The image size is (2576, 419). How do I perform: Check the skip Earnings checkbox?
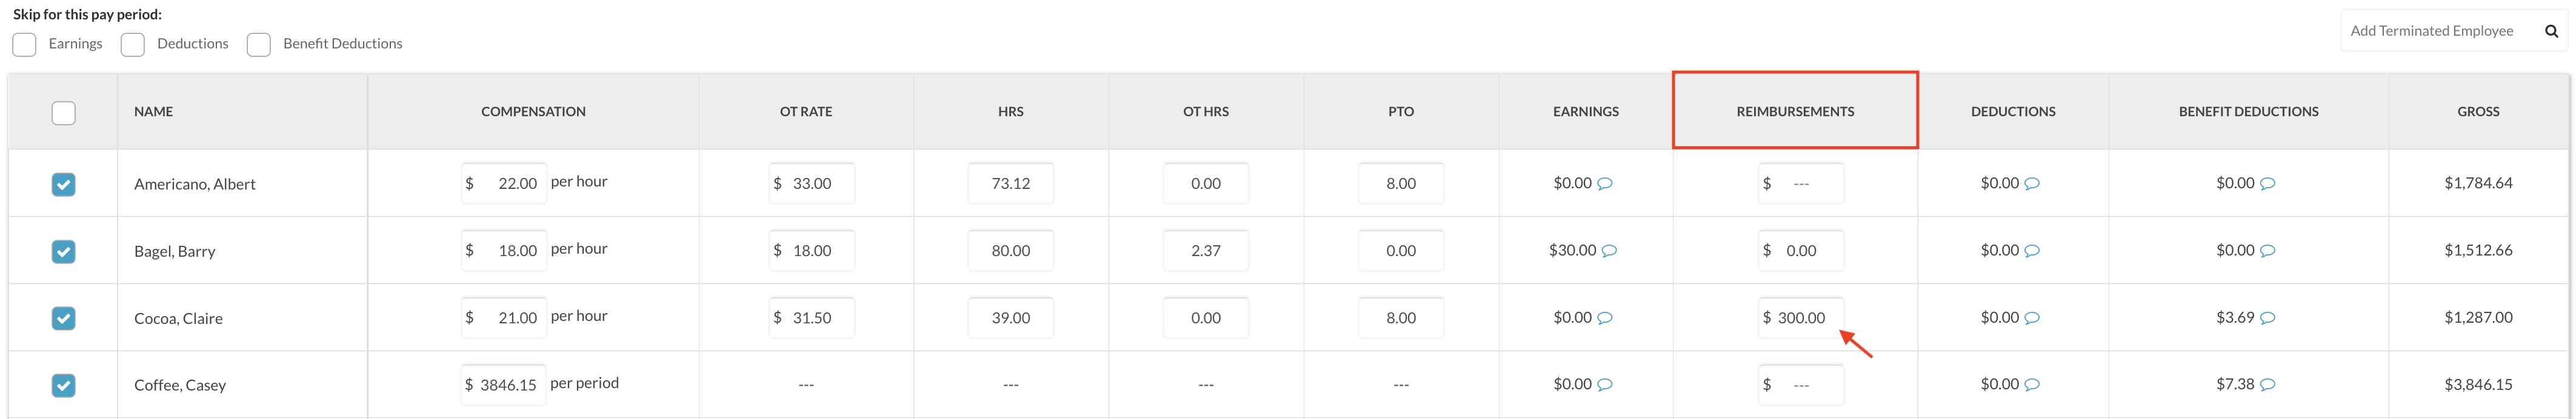(x=25, y=45)
